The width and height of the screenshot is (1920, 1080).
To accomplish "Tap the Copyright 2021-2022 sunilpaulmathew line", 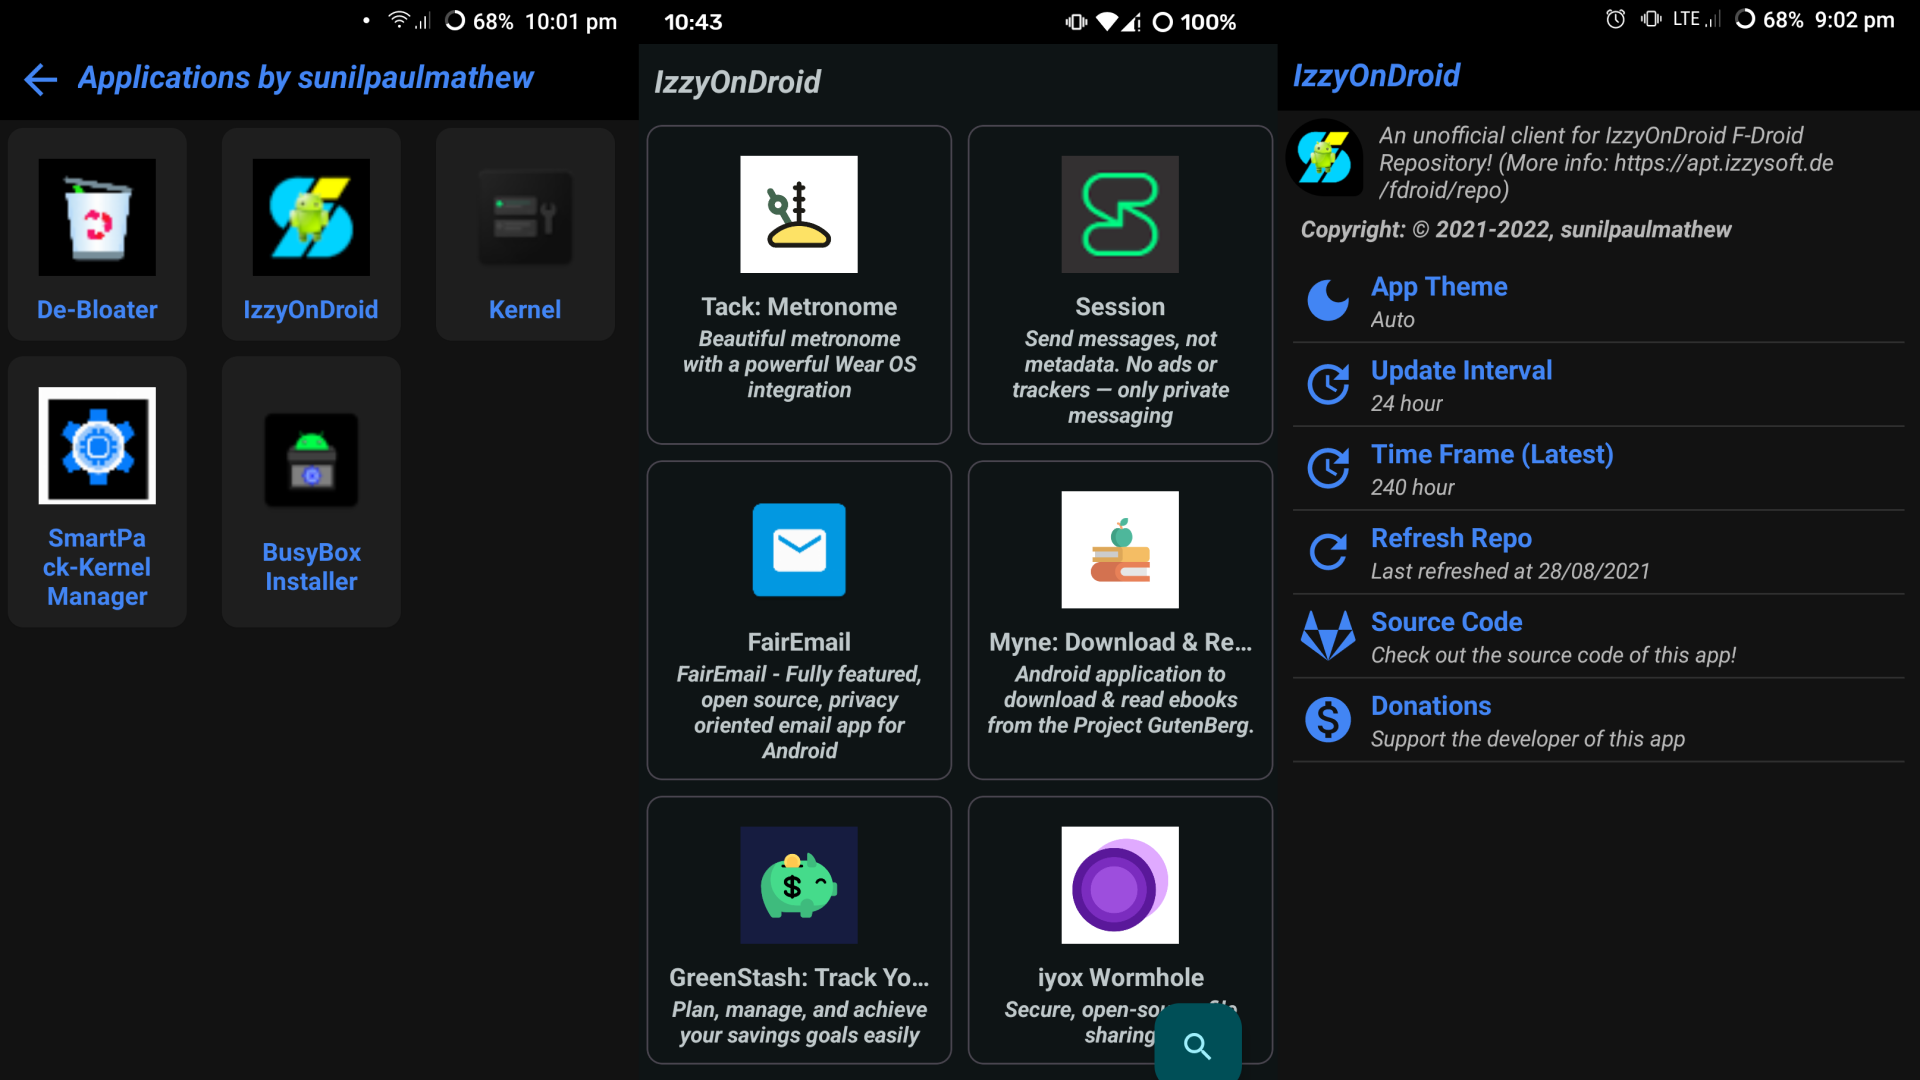I will pos(1516,230).
